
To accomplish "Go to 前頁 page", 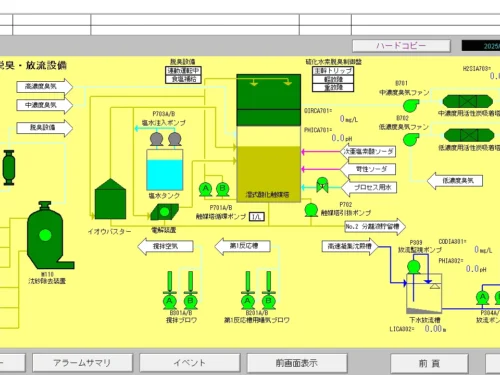I will coord(429,363).
